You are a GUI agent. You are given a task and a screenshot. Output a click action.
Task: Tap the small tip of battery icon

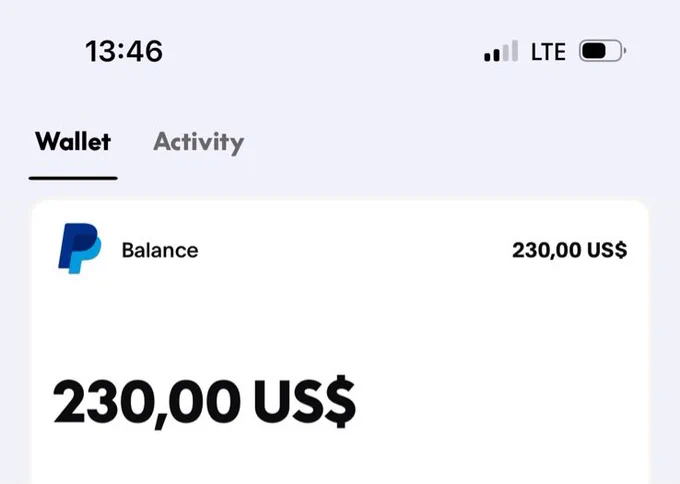pos(624,51)
